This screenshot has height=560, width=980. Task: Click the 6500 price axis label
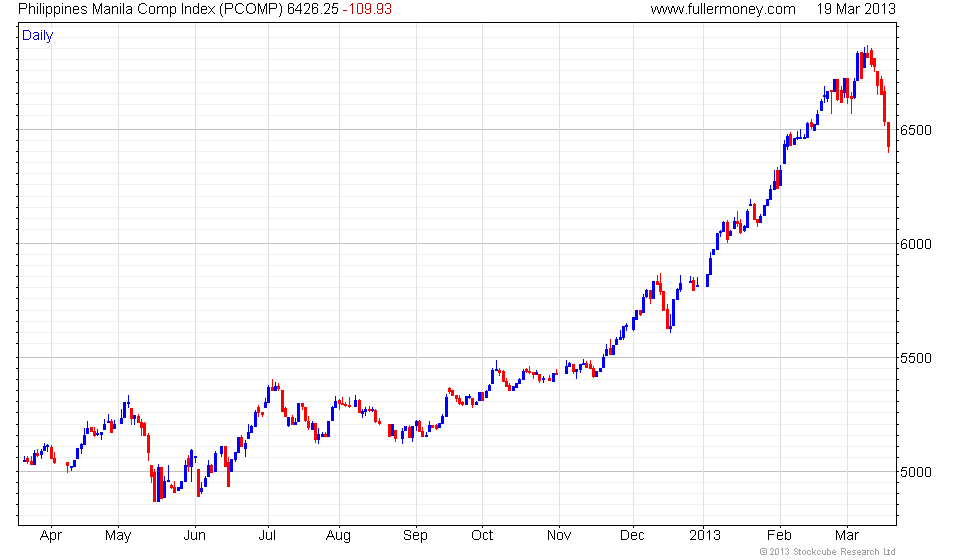click(x=916, y=130)
